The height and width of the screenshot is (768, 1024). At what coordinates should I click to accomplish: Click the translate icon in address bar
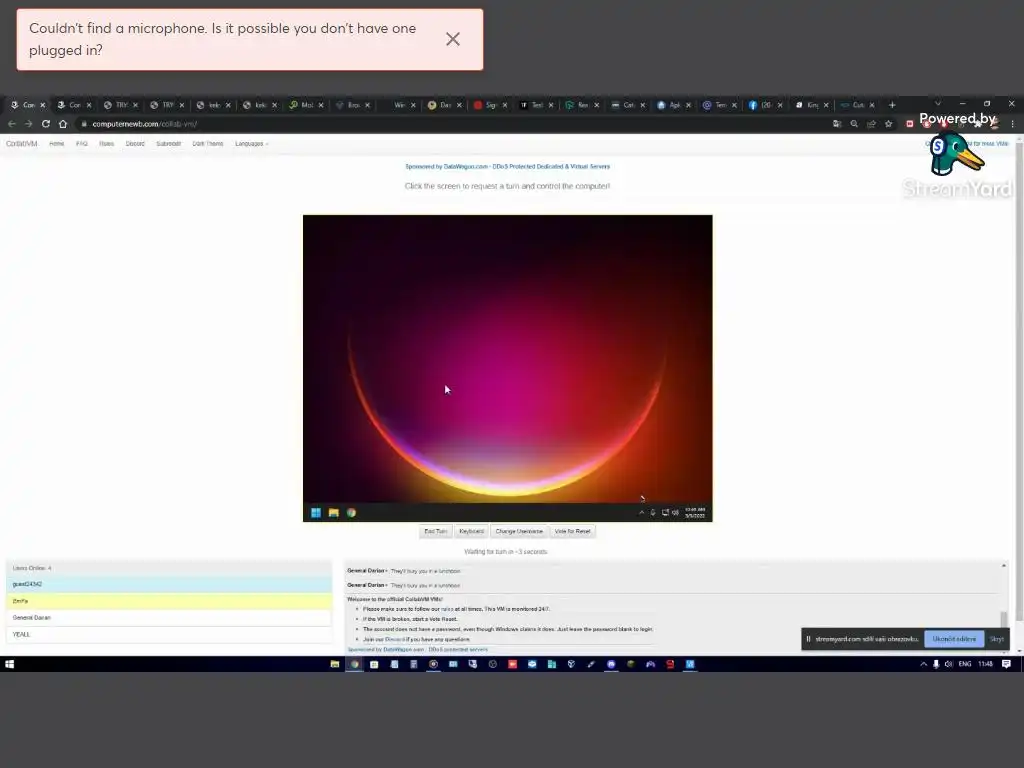(837, 123)
